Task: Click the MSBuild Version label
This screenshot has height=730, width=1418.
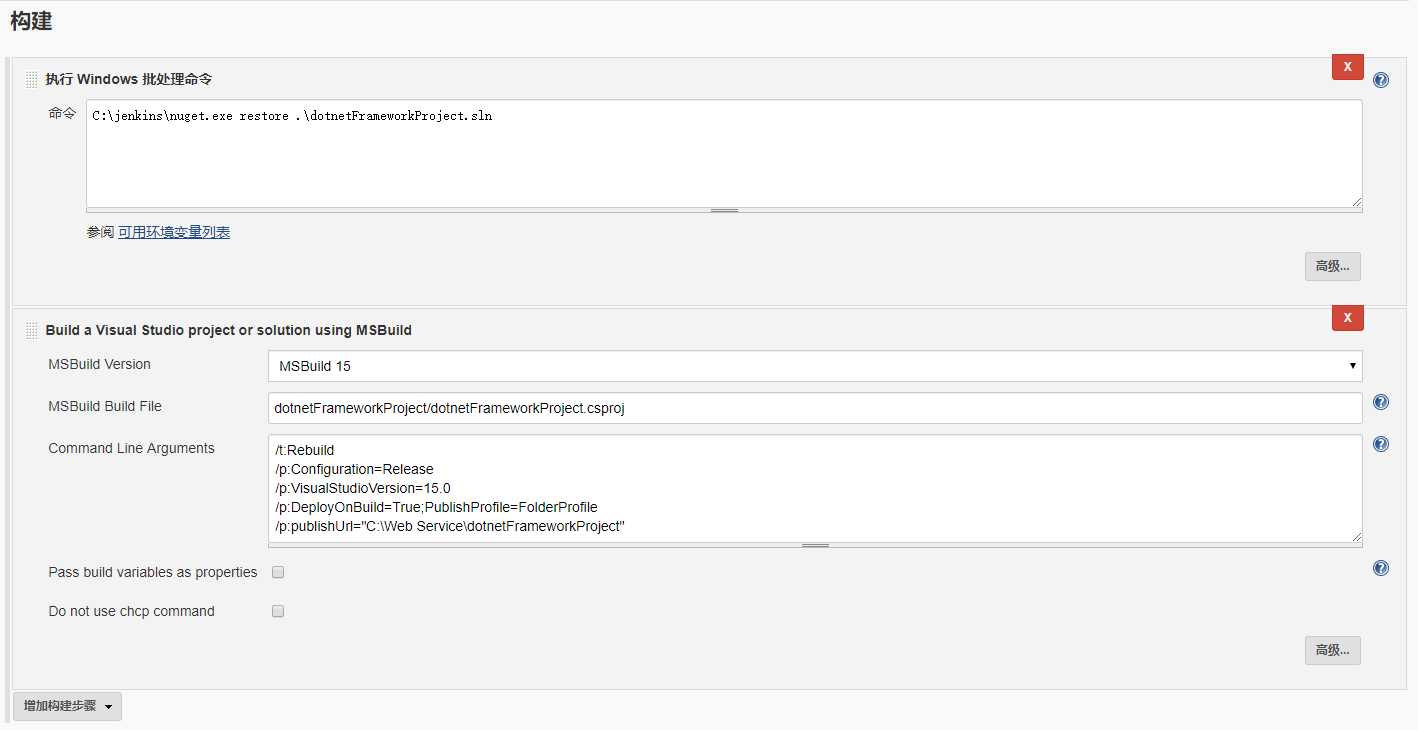Action: (99, 364)
